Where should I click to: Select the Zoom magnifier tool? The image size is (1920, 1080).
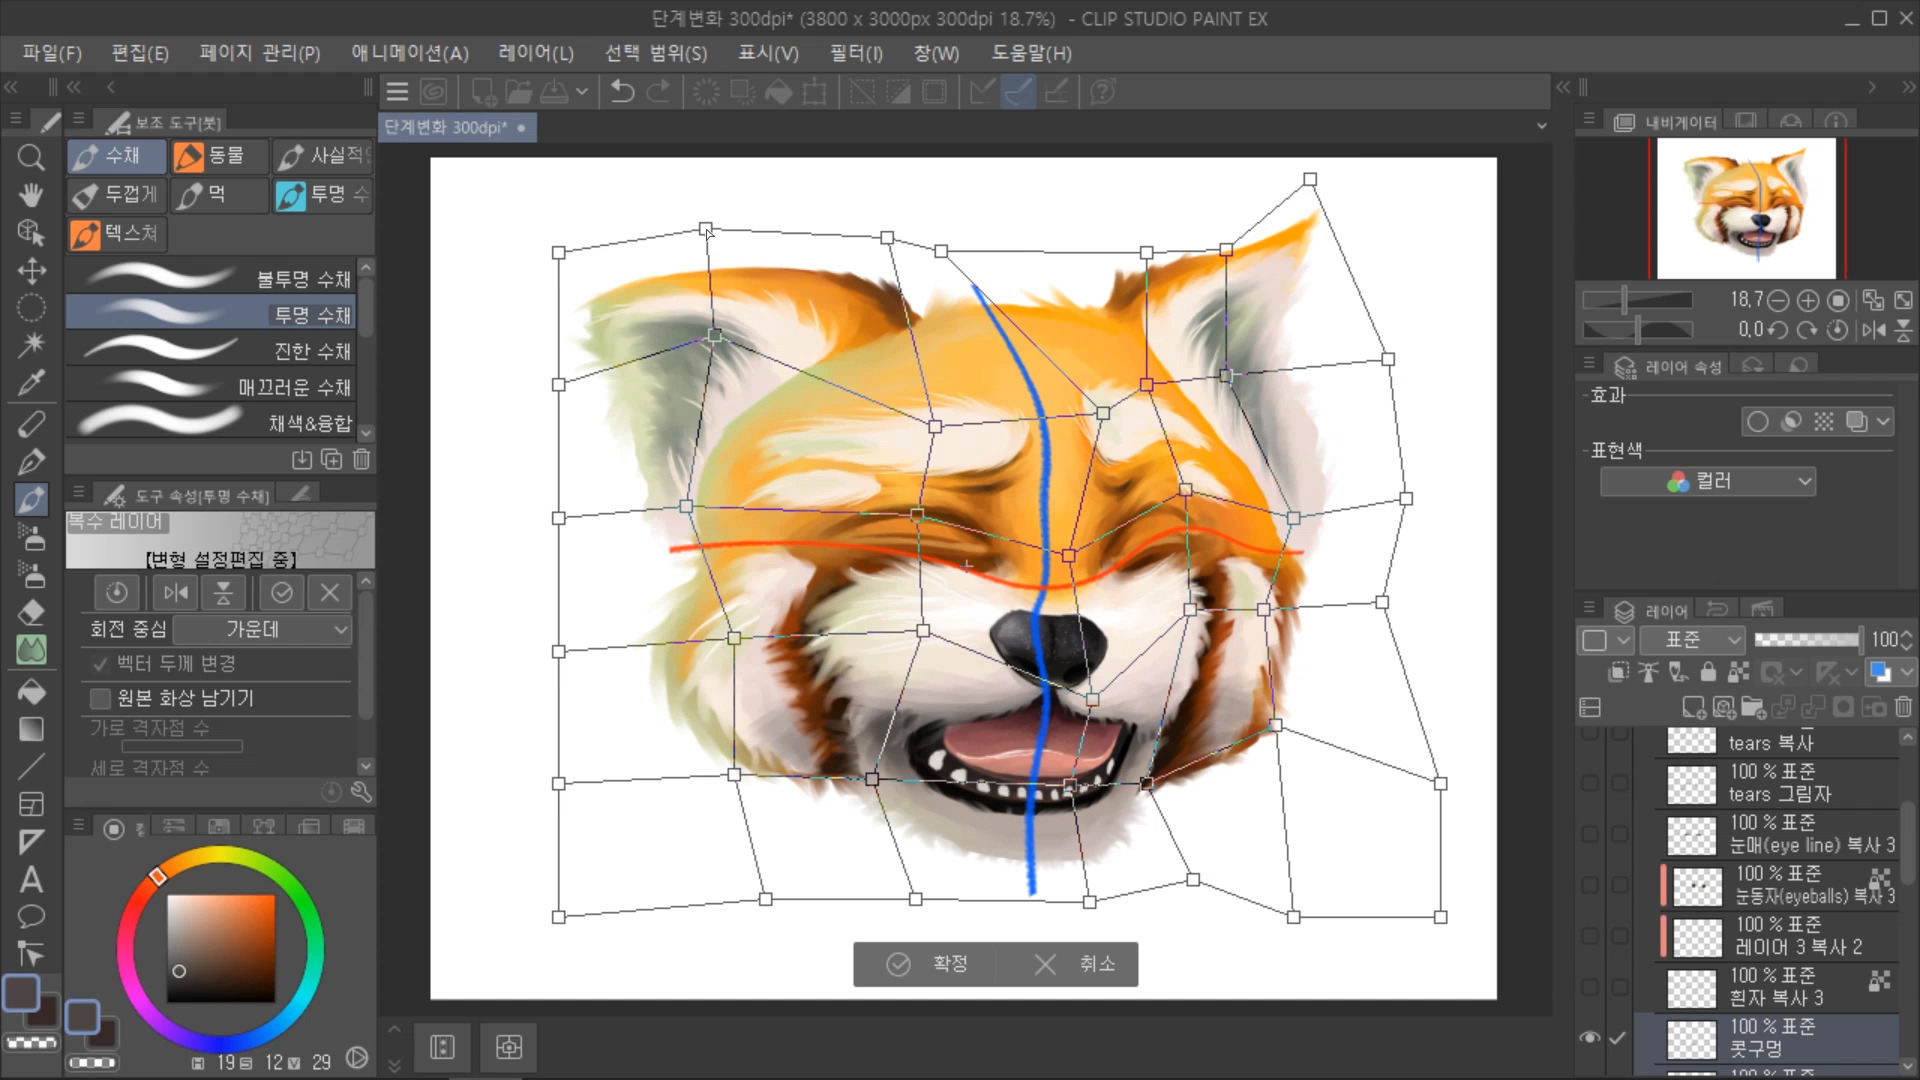[31, 157]
